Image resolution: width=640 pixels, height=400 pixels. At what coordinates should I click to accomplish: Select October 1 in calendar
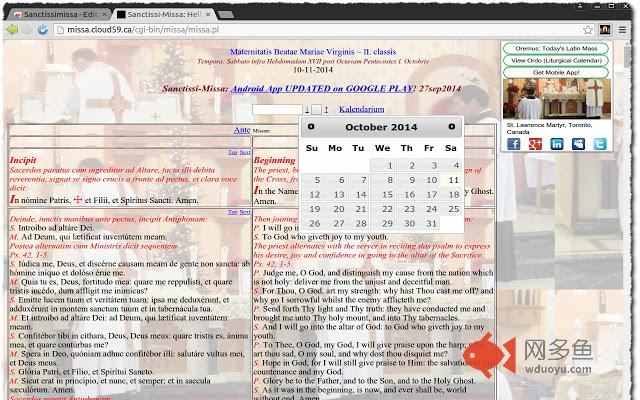point(382,165)
